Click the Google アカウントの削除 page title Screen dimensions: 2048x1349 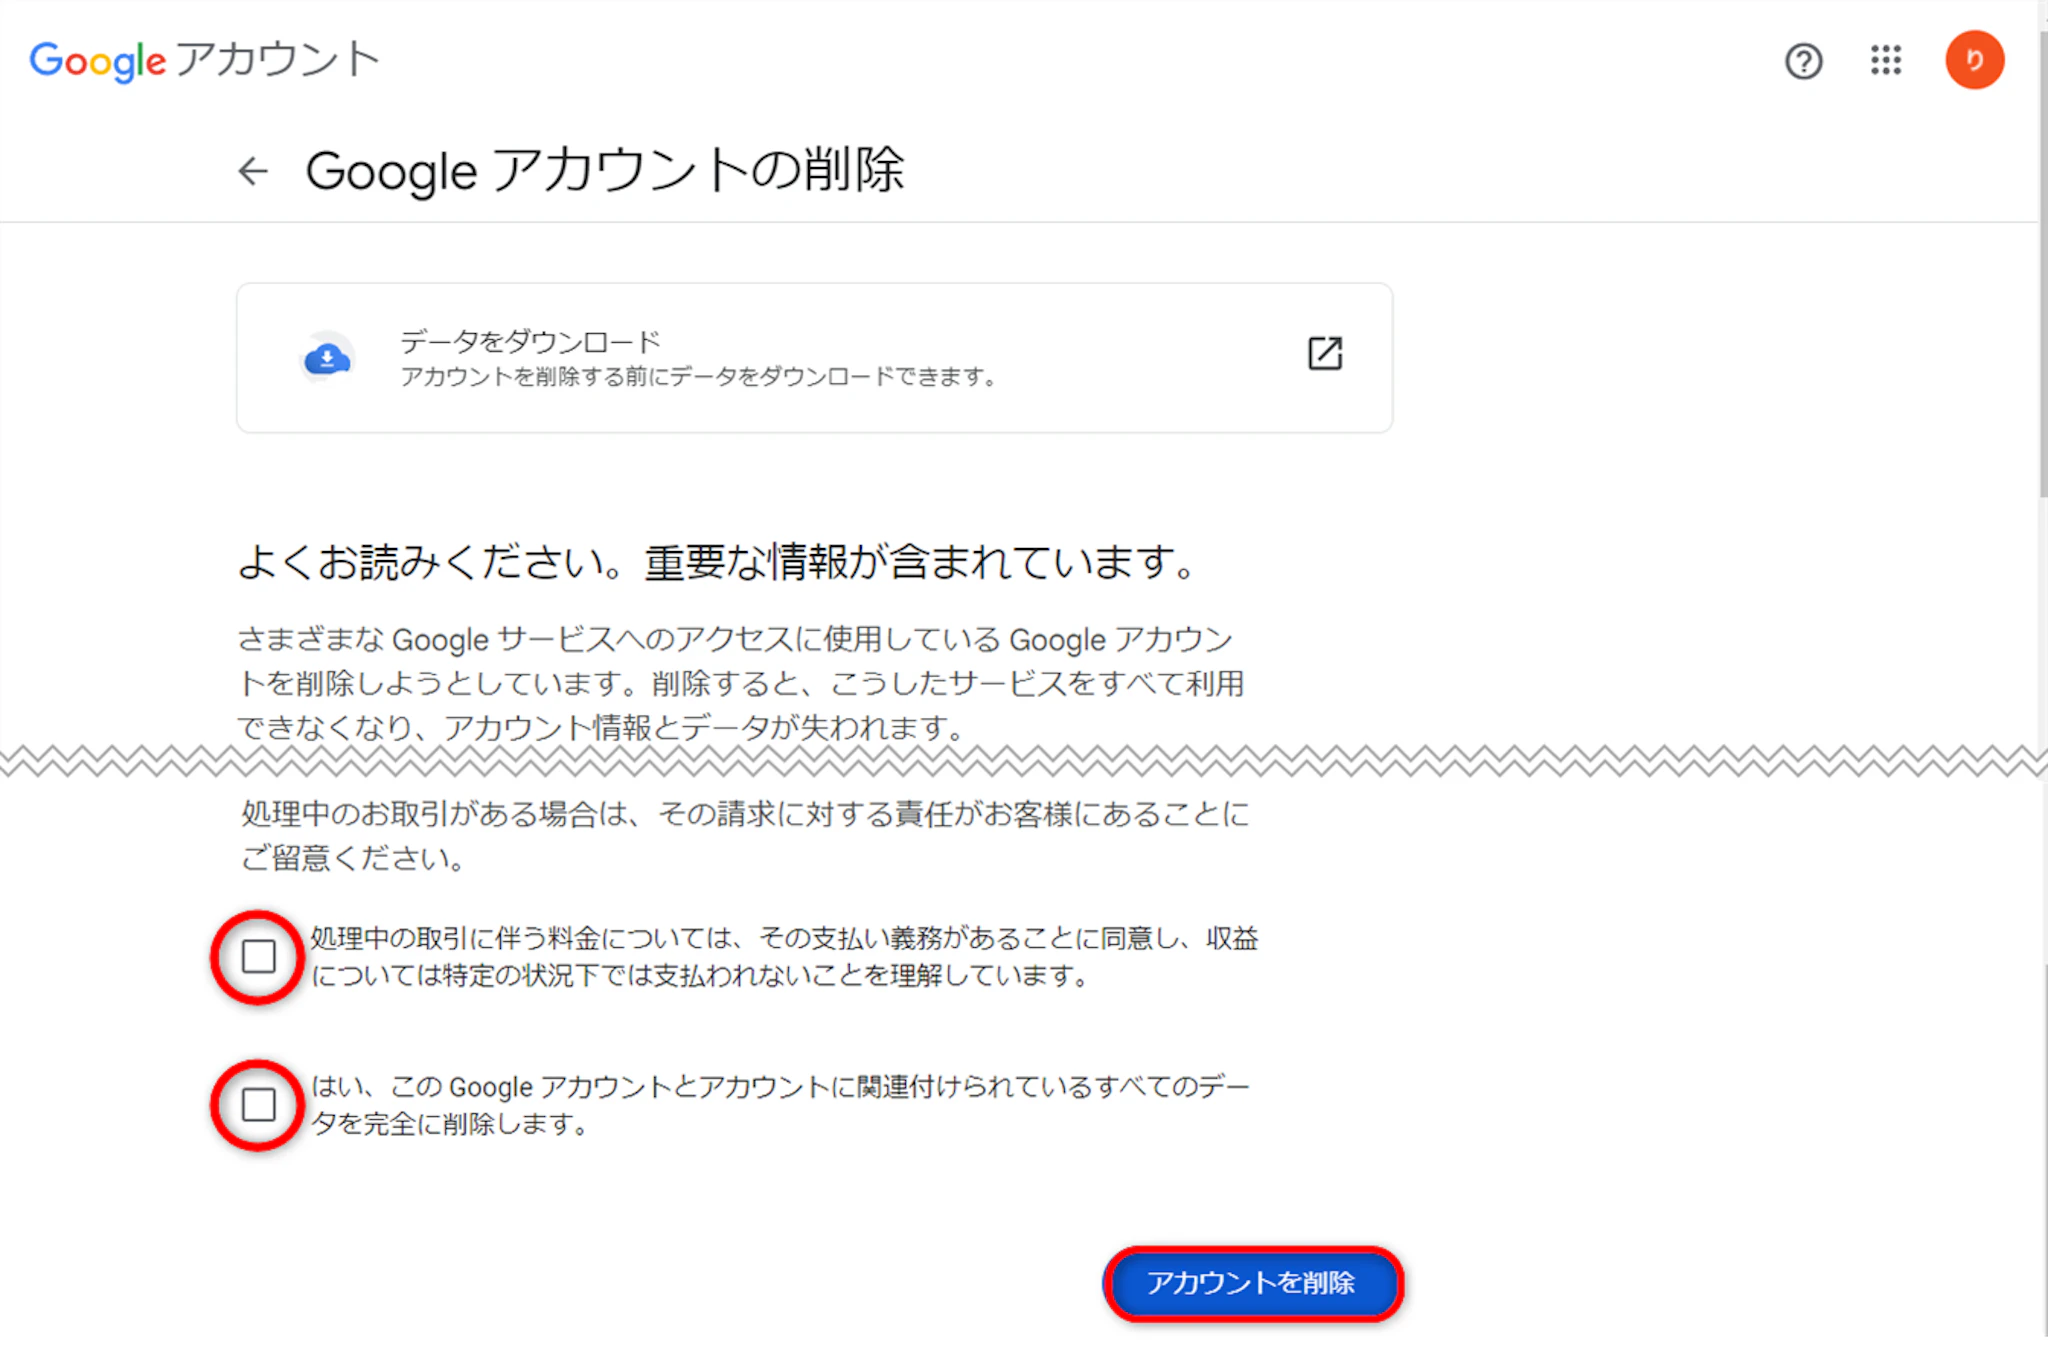[604, 171]
